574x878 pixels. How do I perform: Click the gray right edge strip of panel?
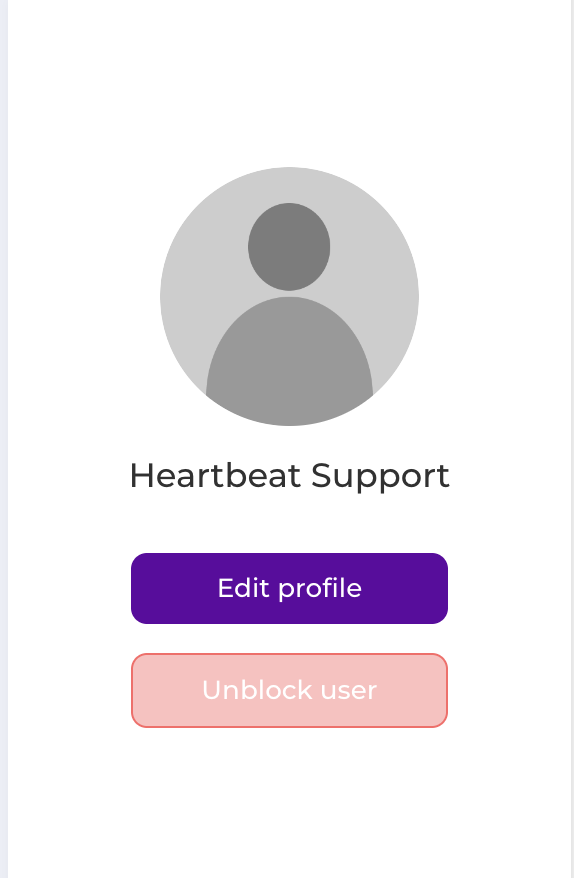(572, 439)
